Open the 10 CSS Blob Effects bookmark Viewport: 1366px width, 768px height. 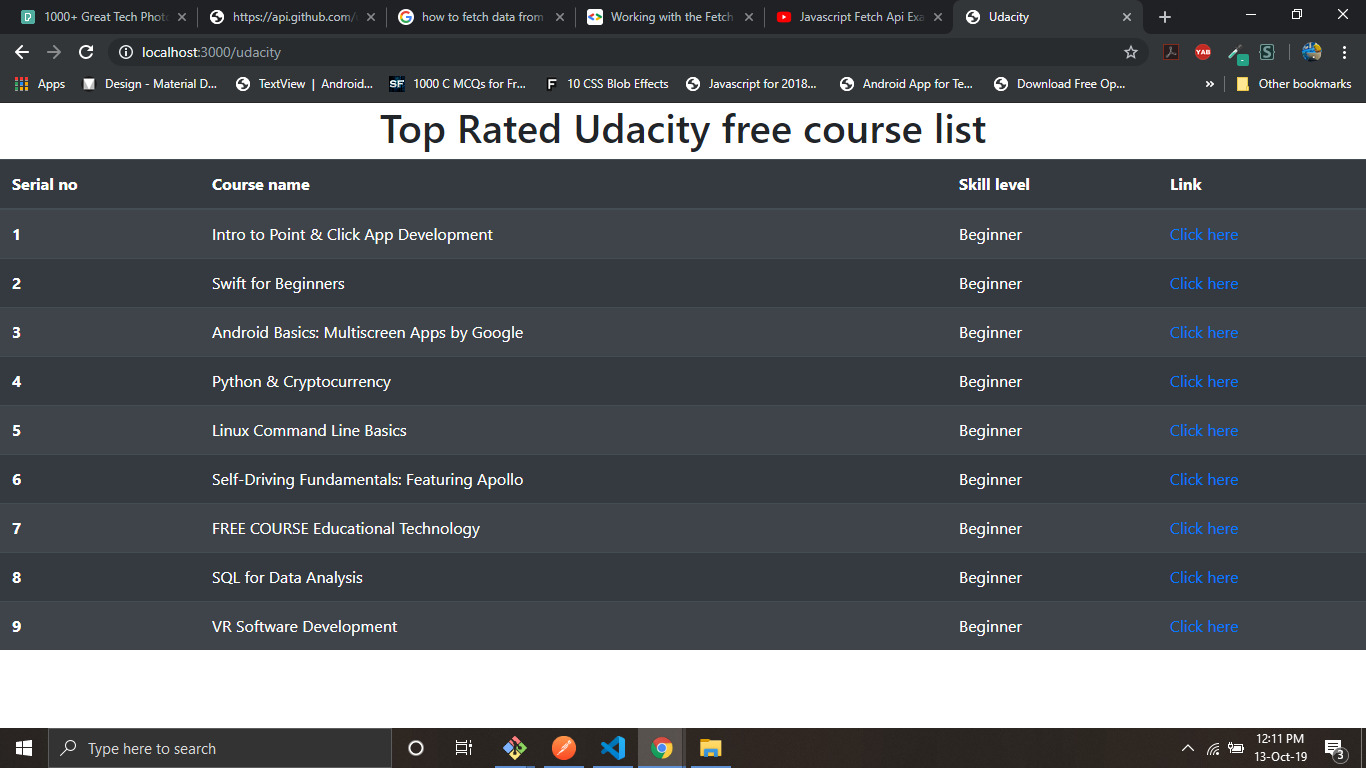pos(607,84)
